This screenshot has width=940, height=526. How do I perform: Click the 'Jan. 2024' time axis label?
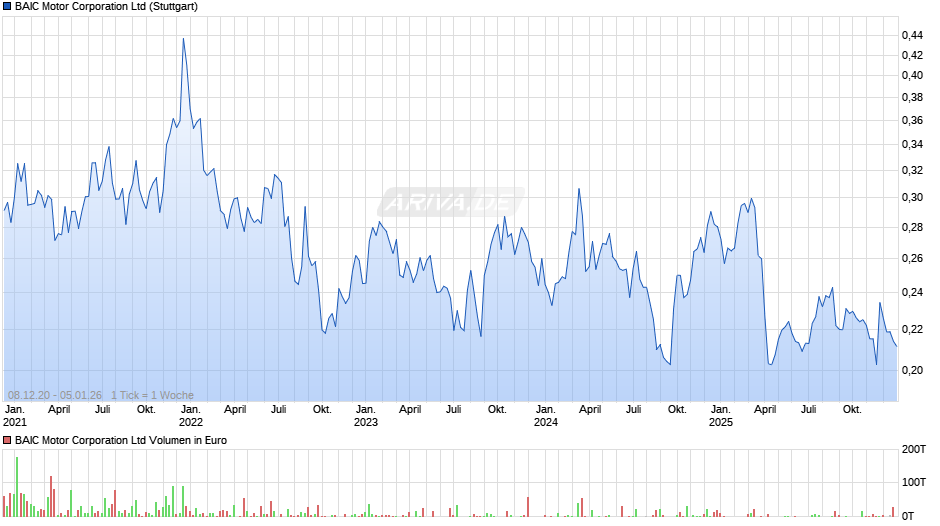tap(546, 416)
